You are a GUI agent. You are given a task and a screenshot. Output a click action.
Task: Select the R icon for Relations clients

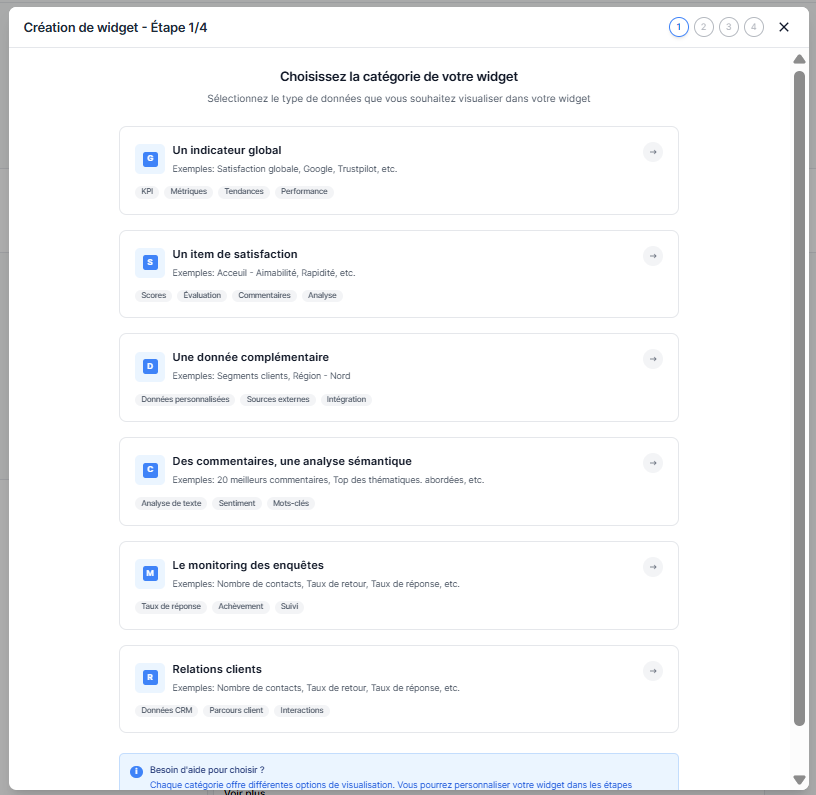pos(150,677)
